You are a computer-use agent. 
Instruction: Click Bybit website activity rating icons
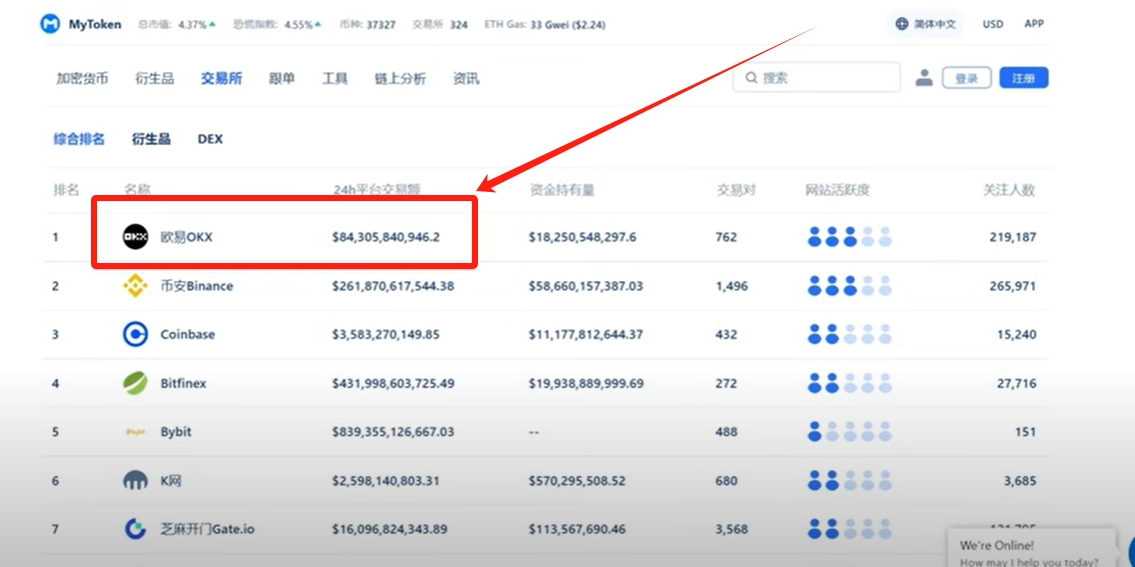(849, 432)
